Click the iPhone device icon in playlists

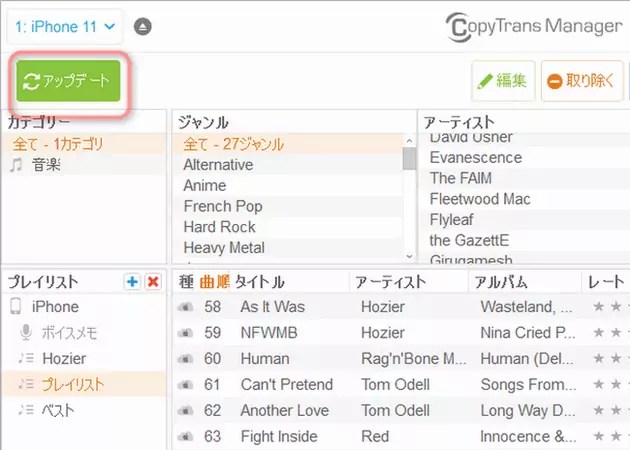click(x=16, y=307)
